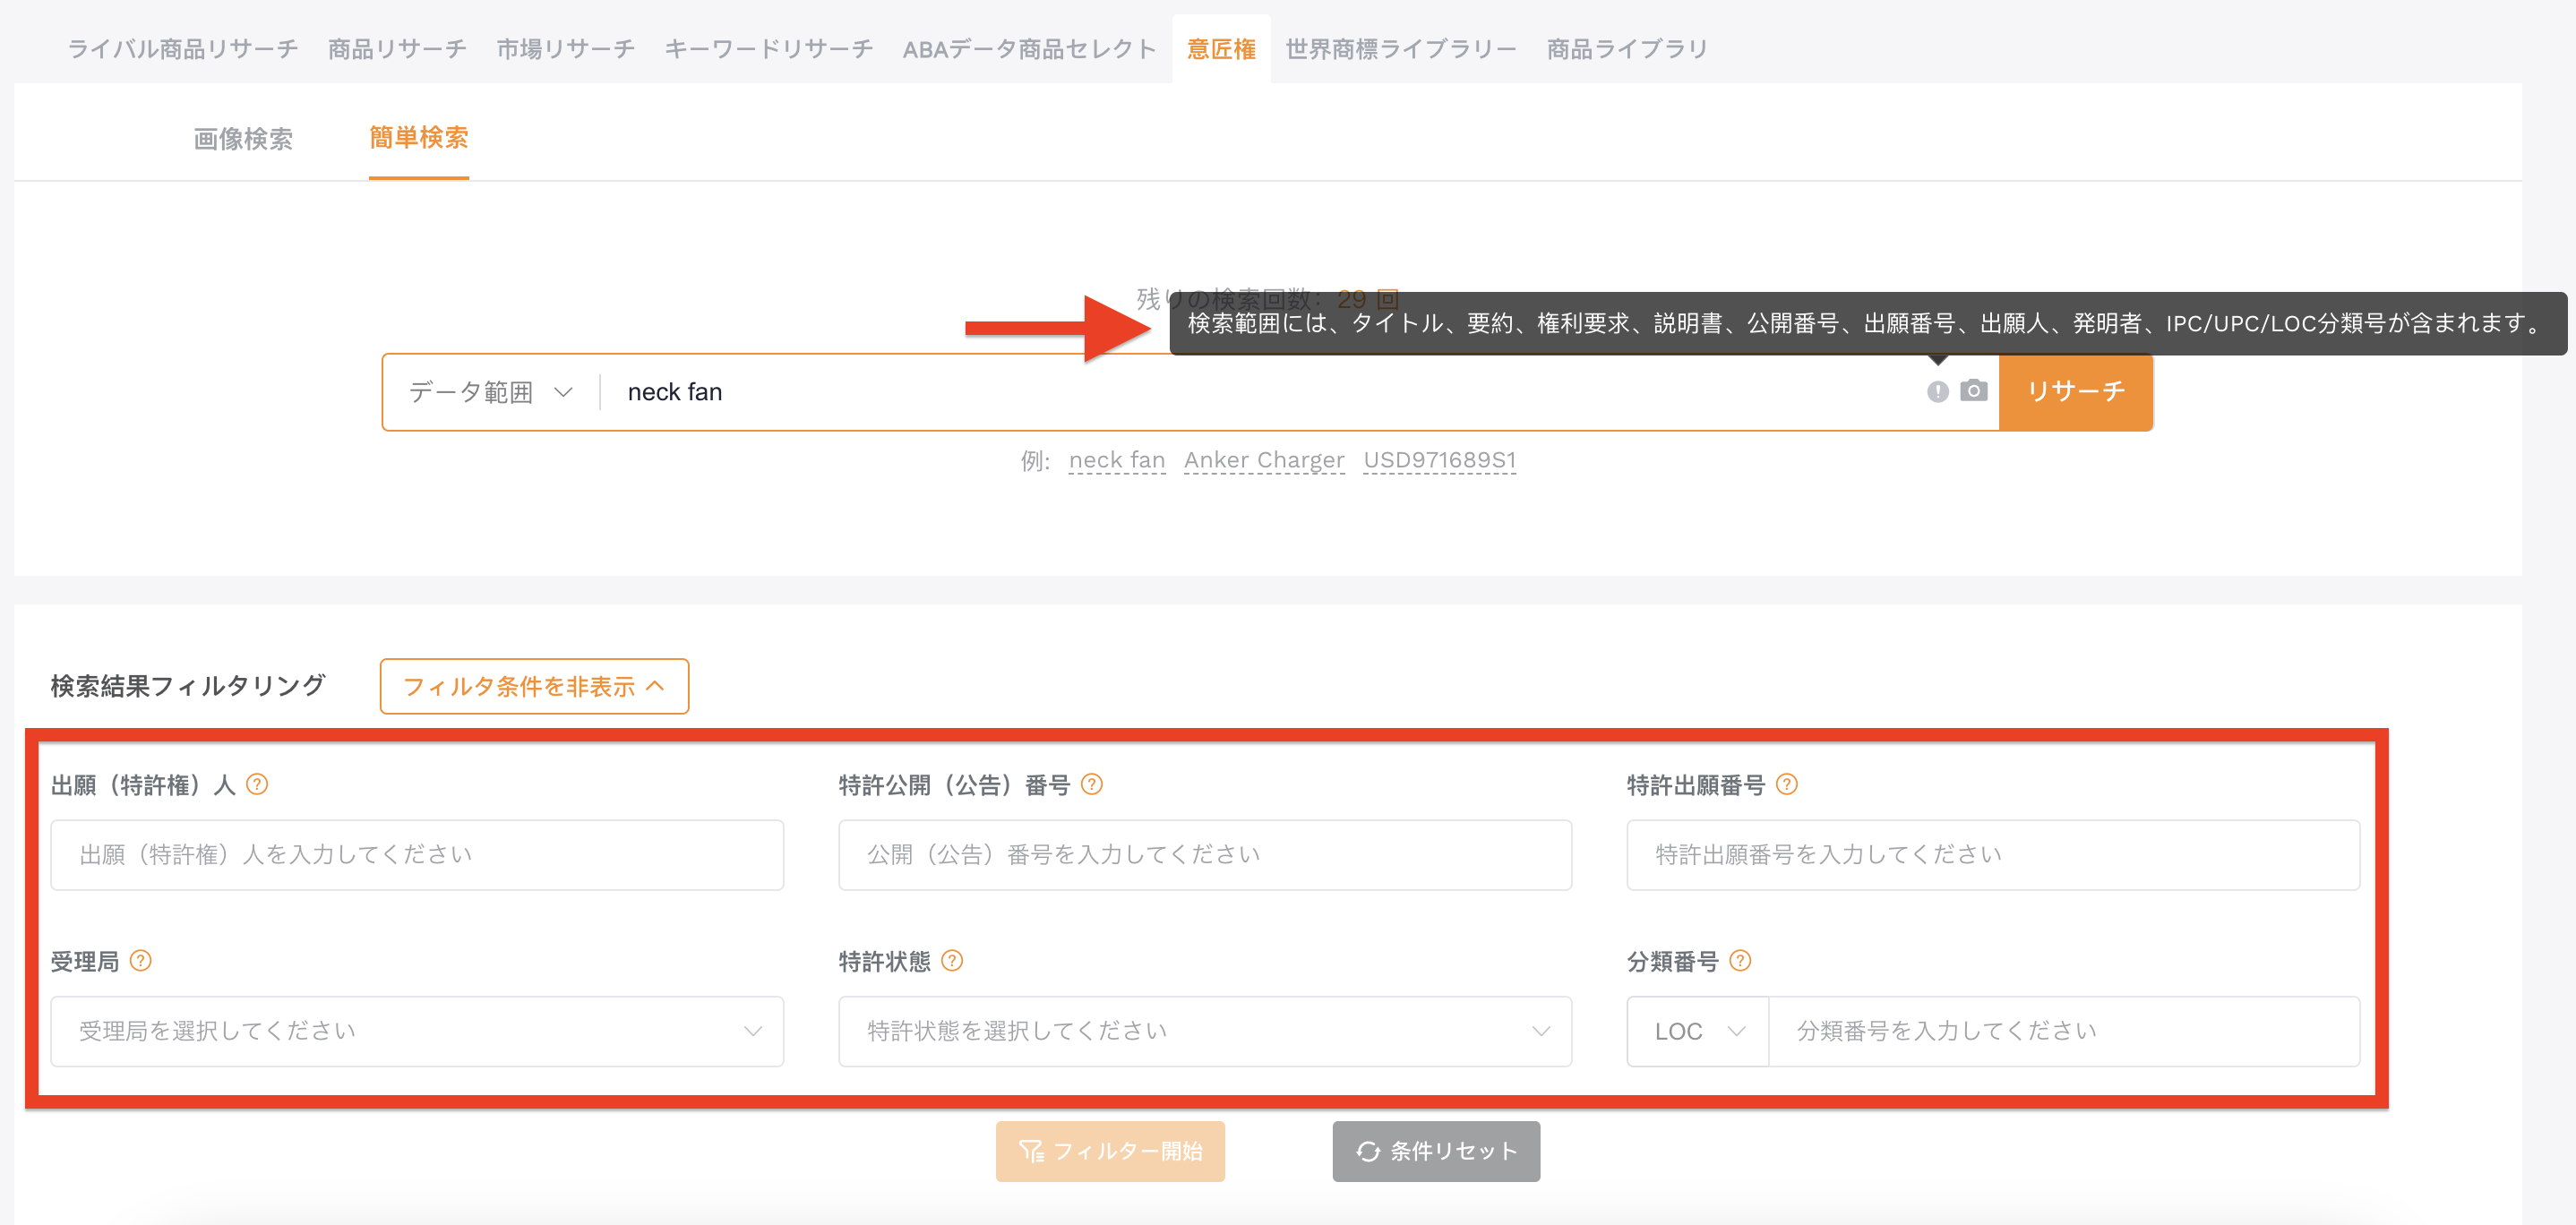Click the example link neck fan

[x=1117, y=460]
